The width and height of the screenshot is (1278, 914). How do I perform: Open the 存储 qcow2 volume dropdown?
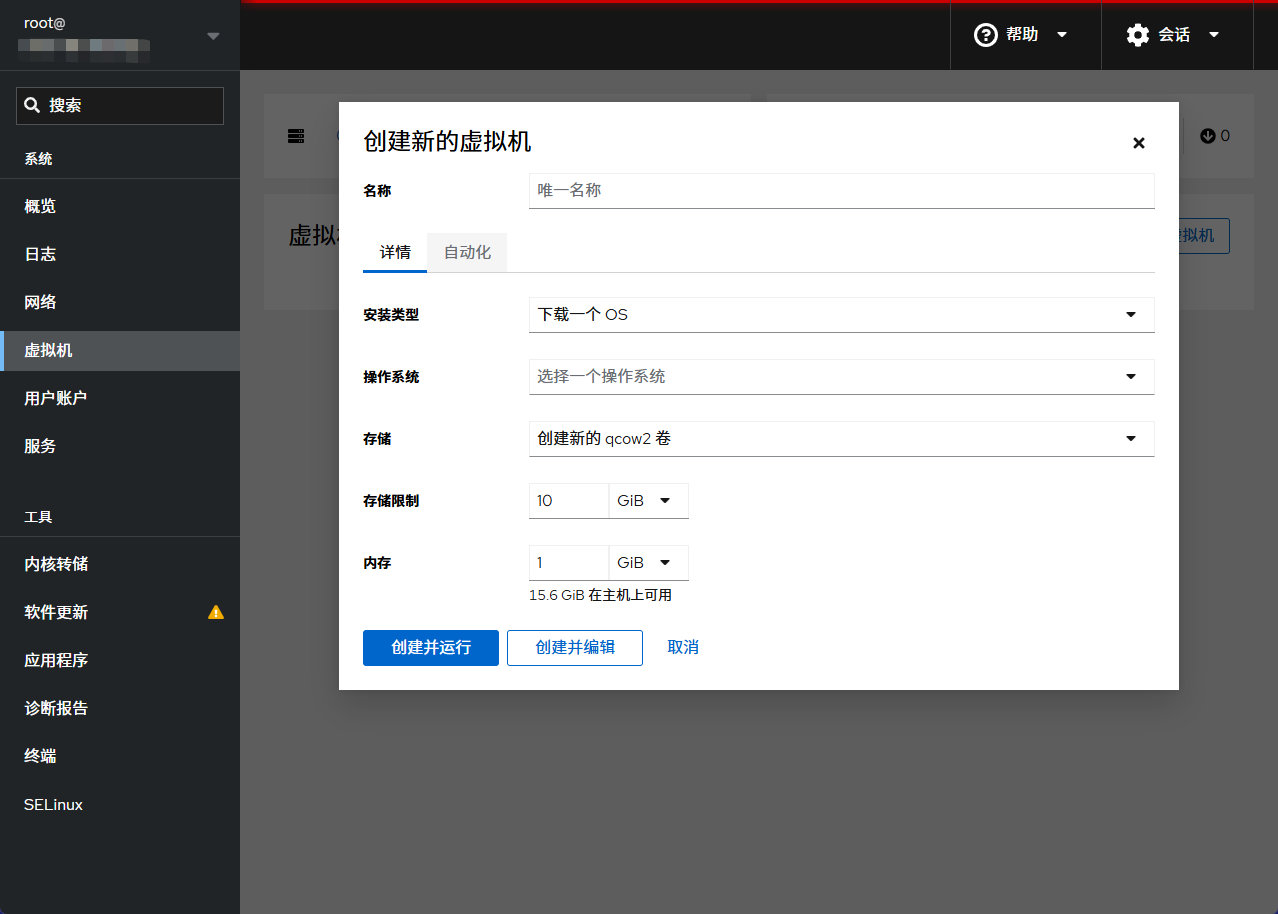(x=841, y=438)
